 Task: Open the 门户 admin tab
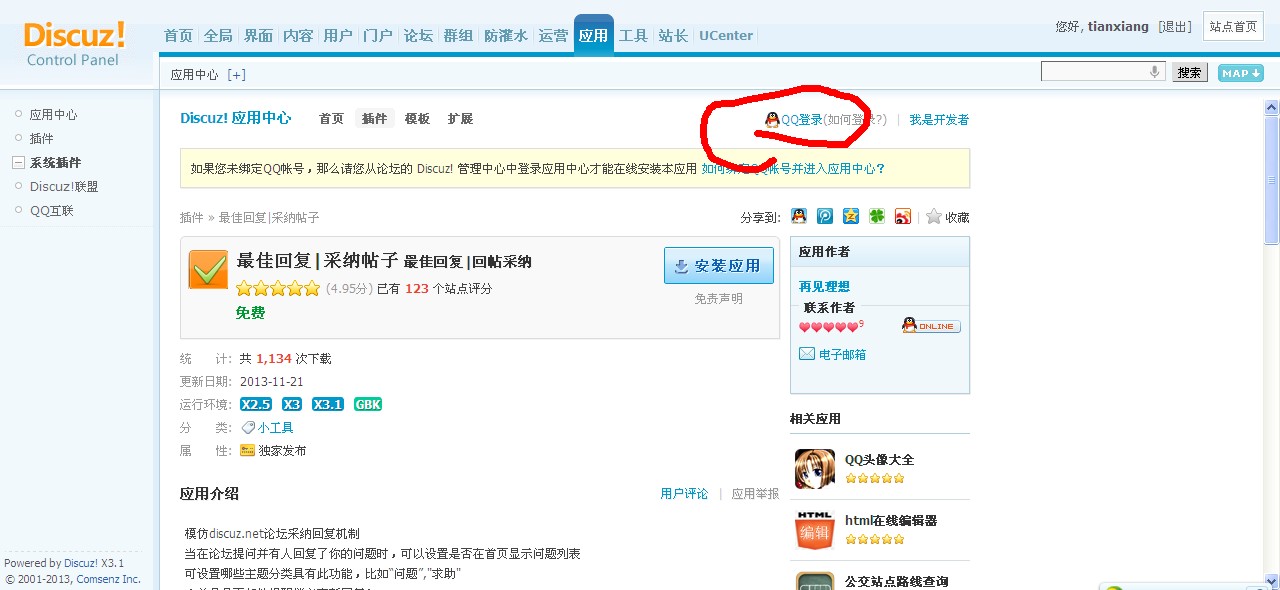(x=378, y=35)
